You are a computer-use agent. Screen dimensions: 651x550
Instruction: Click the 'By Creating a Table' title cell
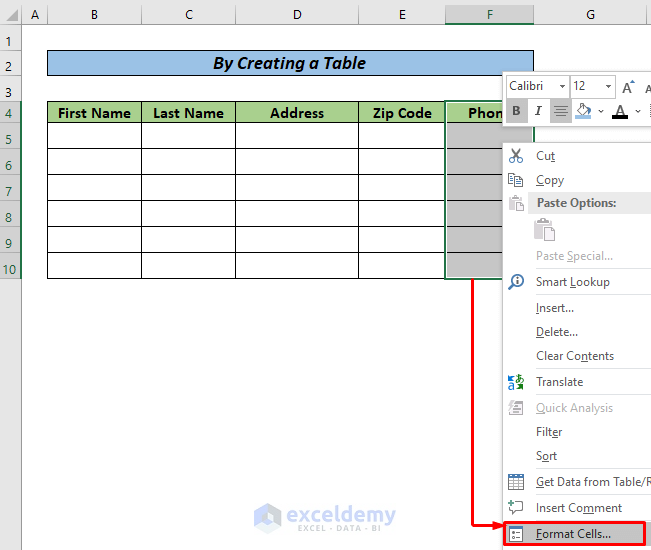coord(290,63)
